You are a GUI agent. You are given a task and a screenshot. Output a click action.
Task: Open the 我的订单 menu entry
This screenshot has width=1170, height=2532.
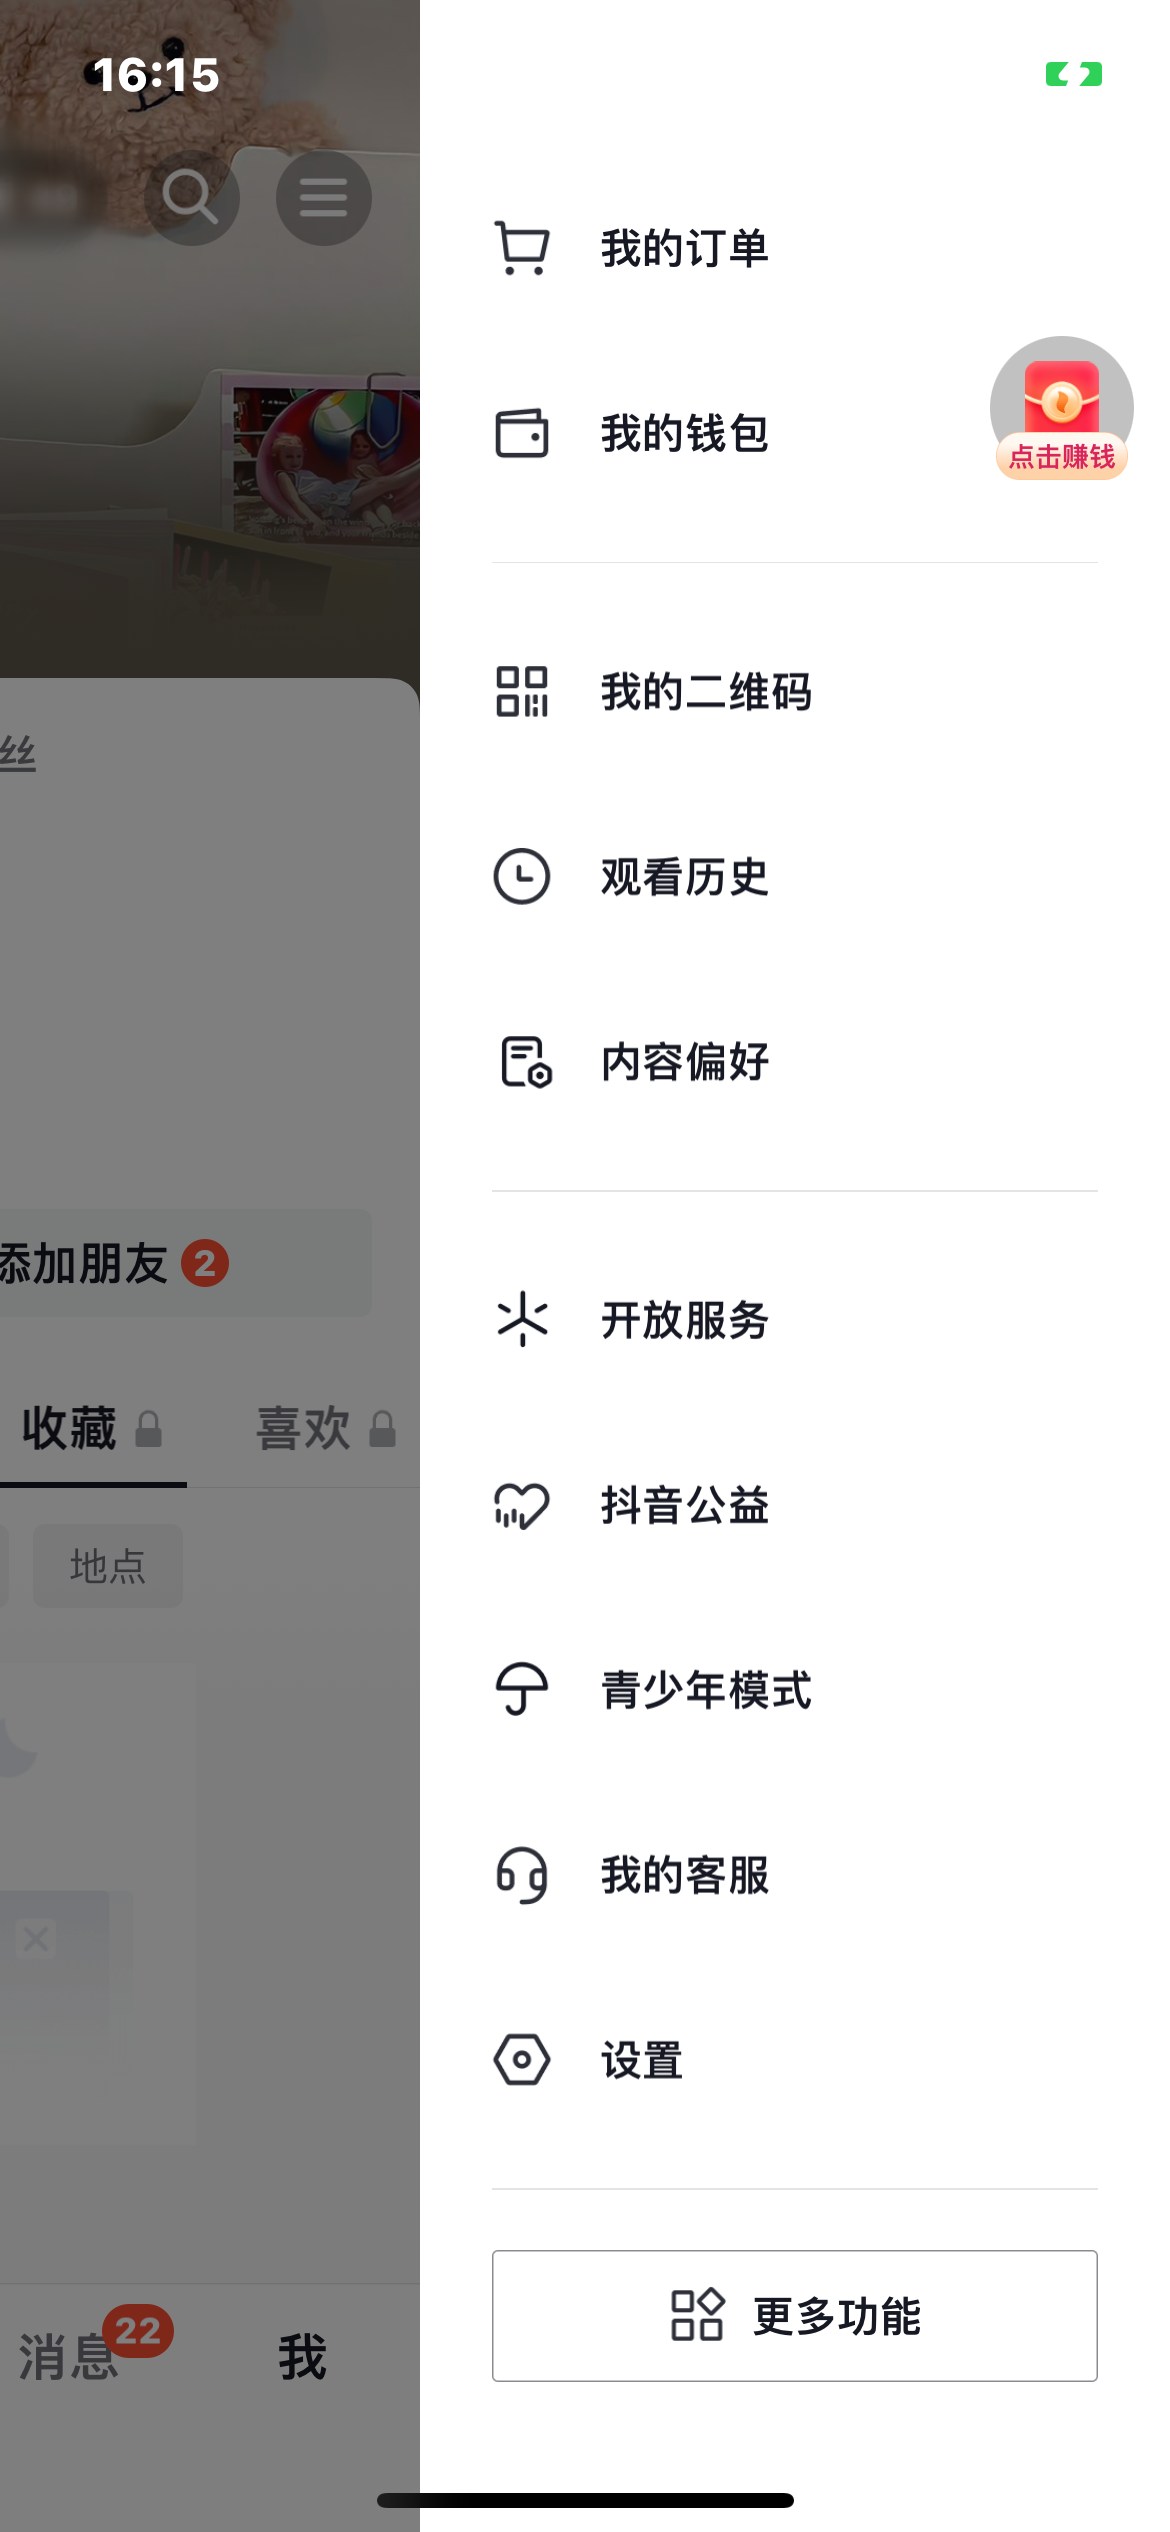point(684,248)
